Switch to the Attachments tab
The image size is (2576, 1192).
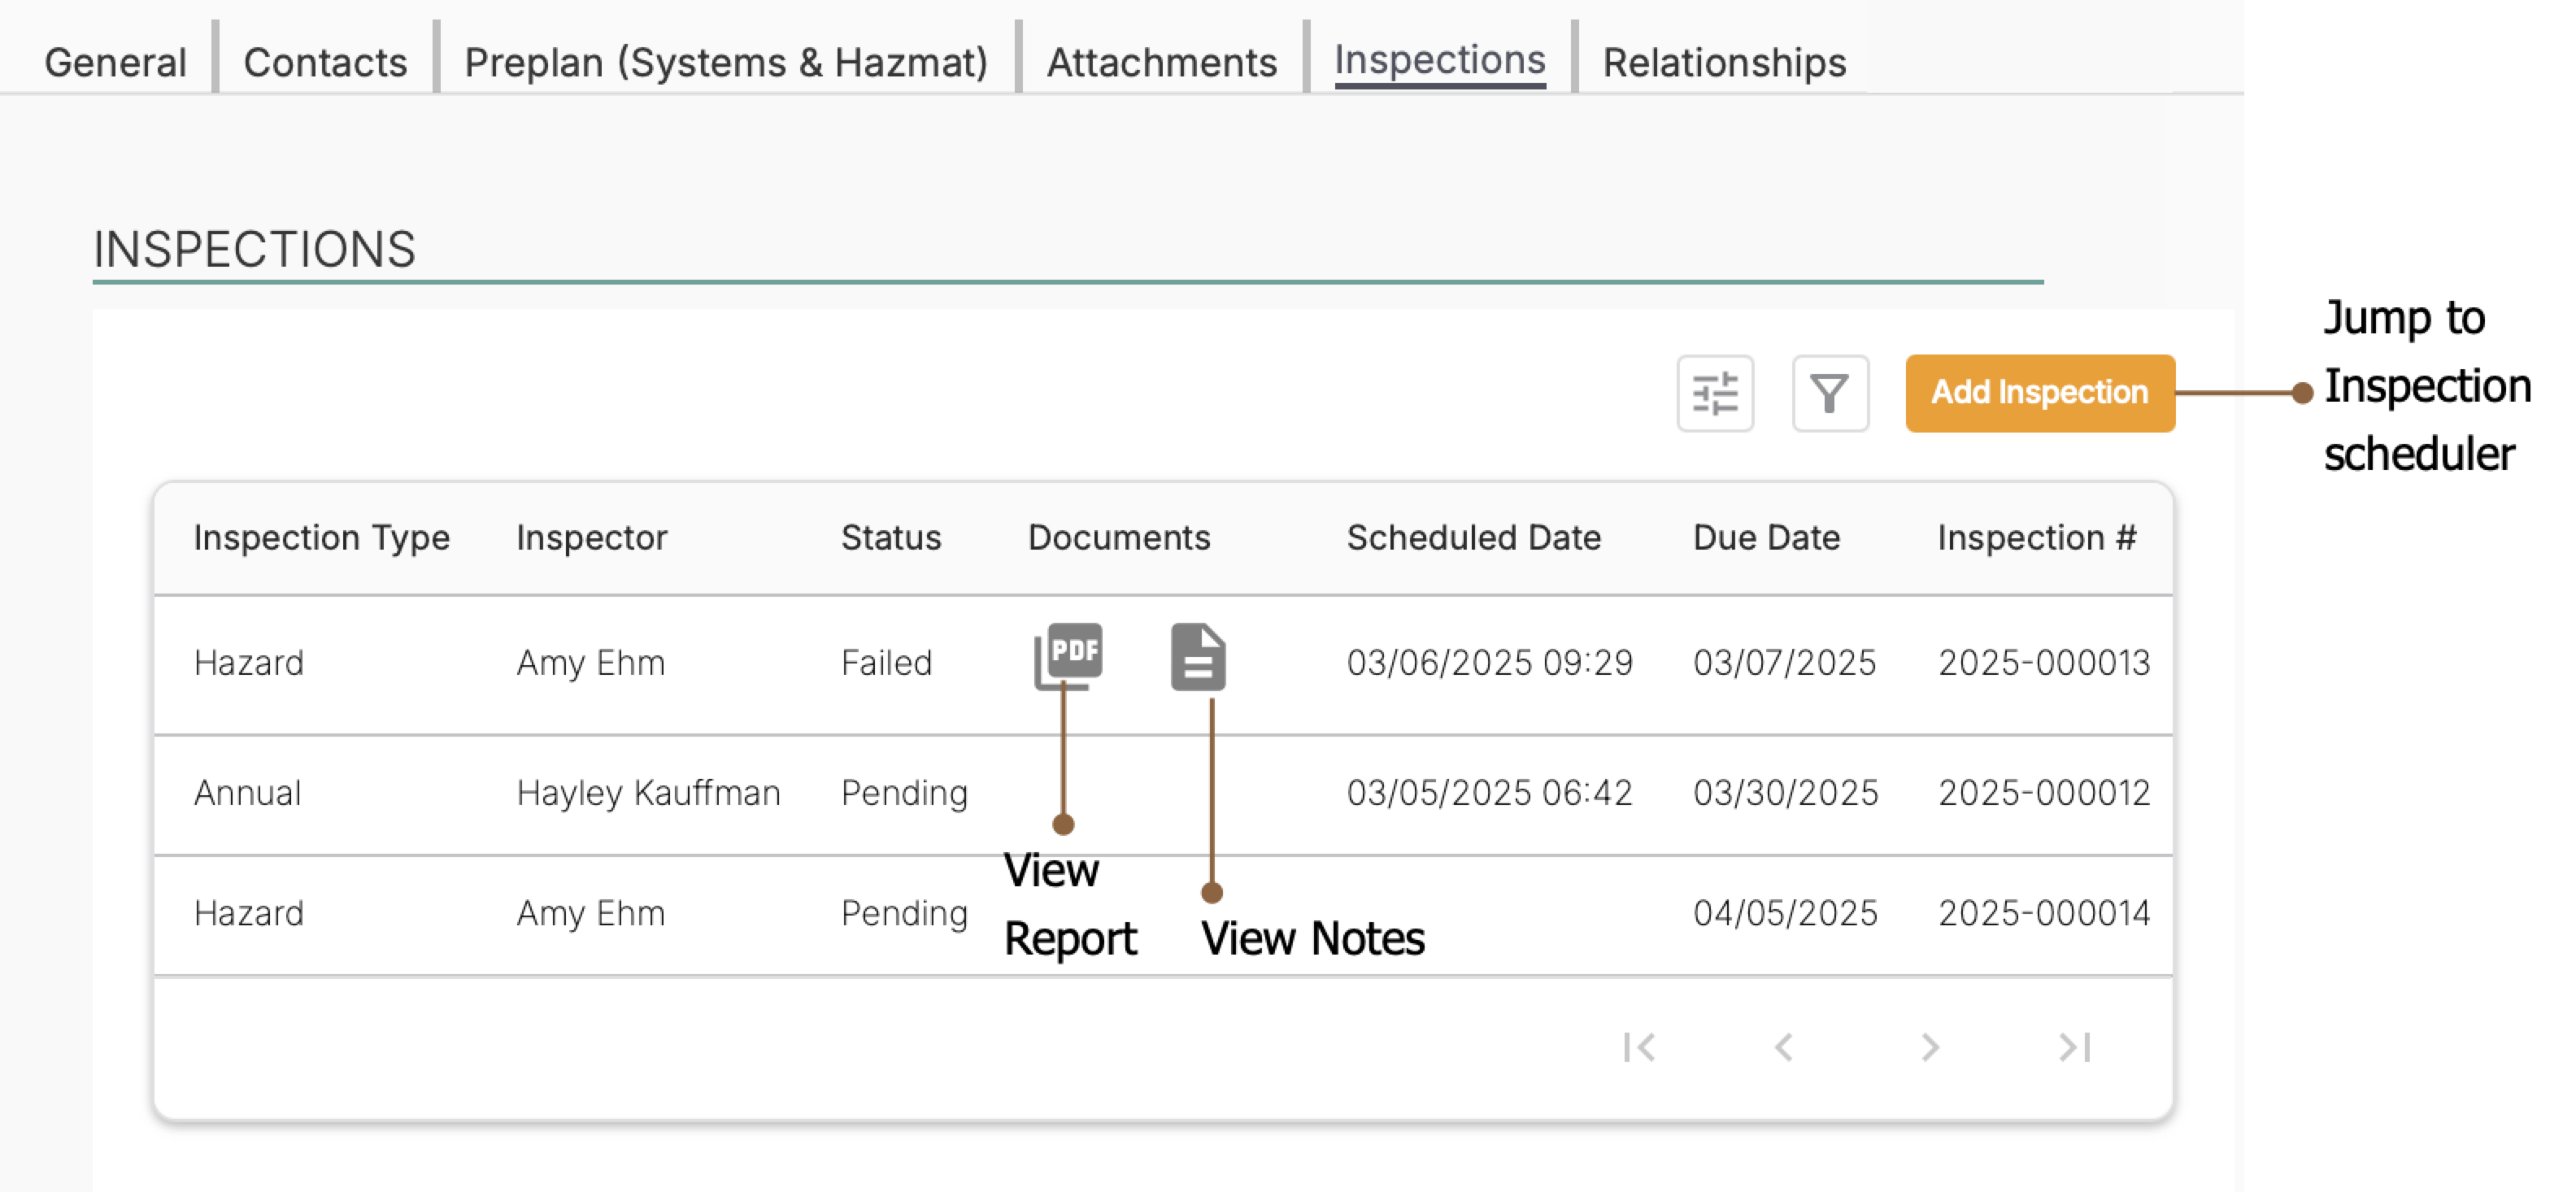click(1161, 62)
